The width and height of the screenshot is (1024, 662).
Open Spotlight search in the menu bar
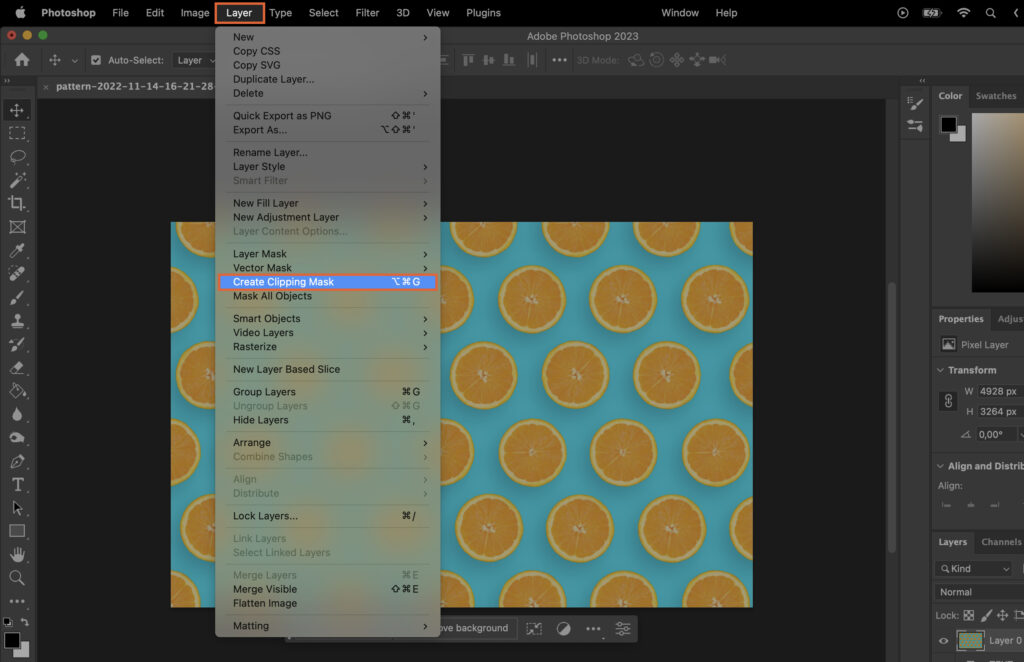click(990, 13)
